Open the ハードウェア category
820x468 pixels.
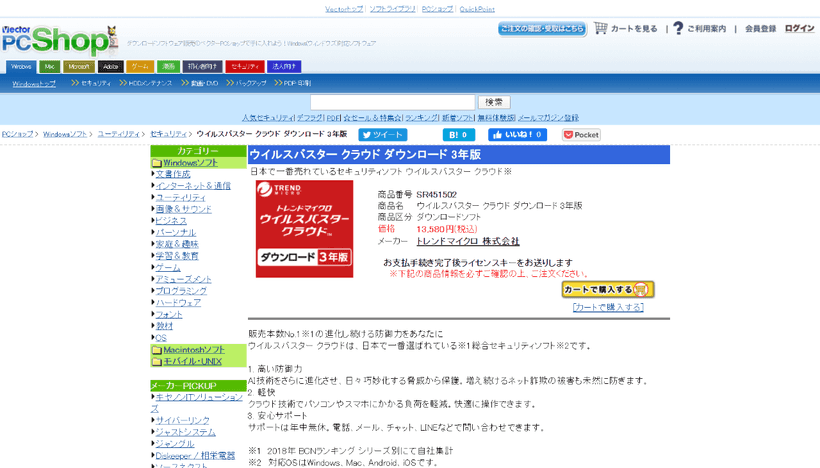[x=178, y=303]
